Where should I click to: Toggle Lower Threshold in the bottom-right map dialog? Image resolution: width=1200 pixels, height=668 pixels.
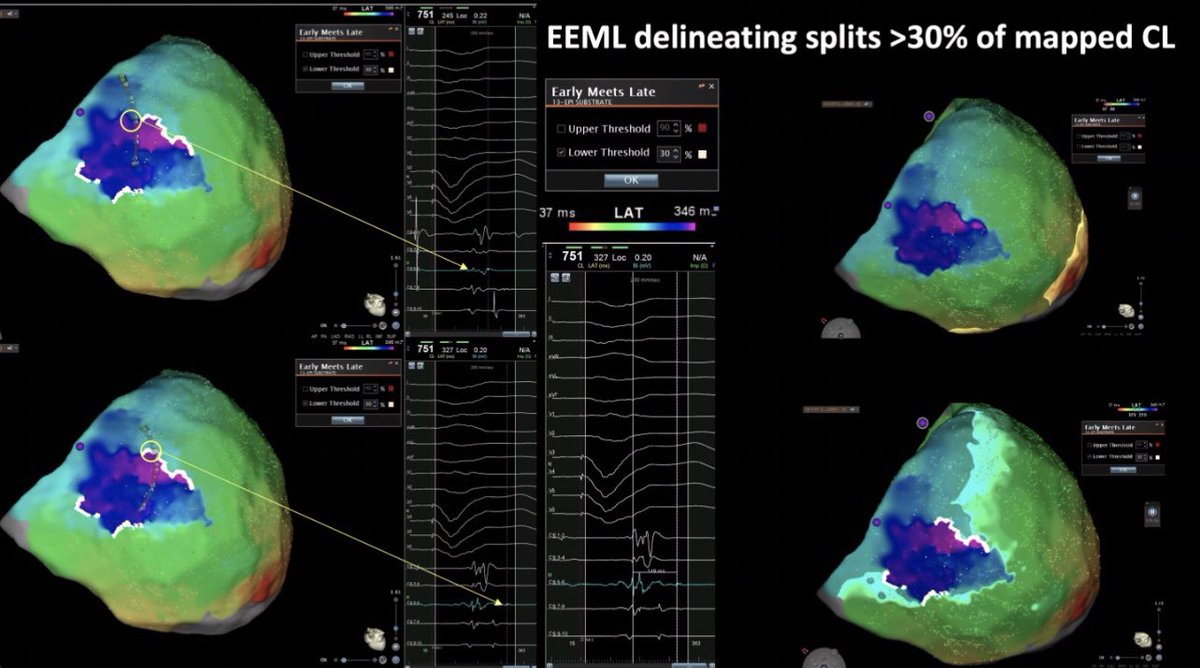(1087, 456)
